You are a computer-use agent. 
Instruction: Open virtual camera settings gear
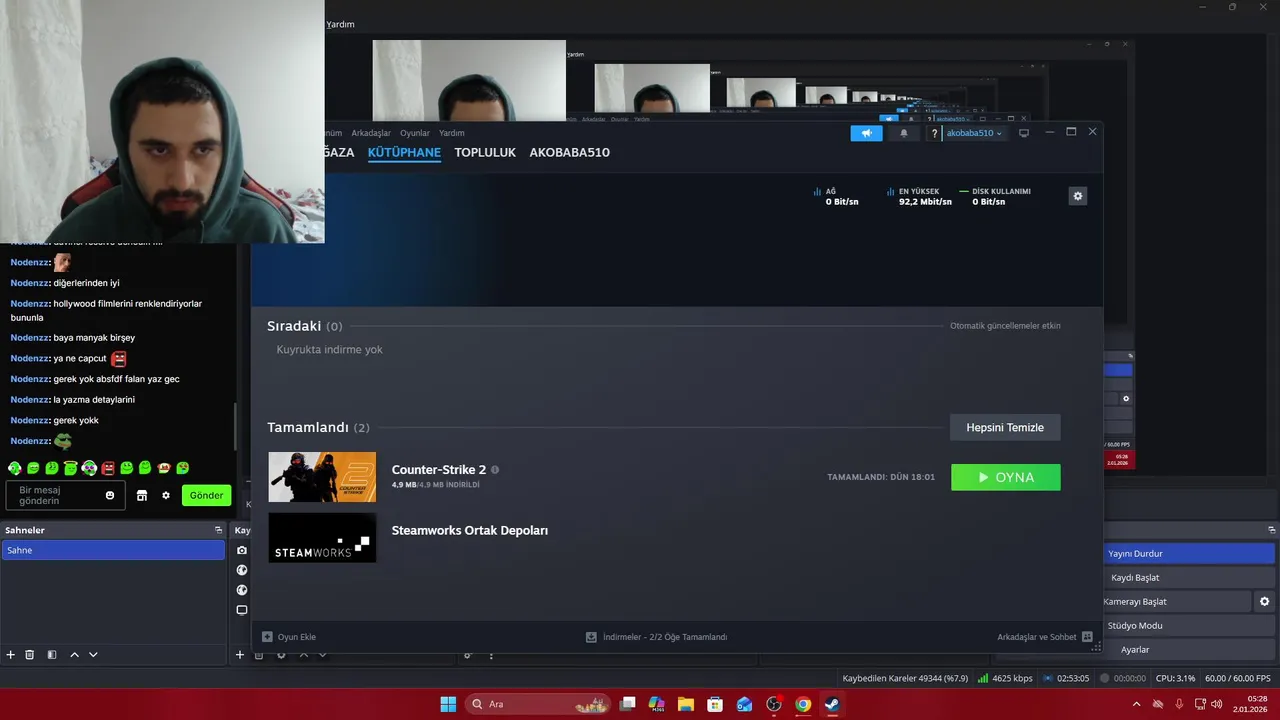pyautogui.click(x=1264, y=602)
